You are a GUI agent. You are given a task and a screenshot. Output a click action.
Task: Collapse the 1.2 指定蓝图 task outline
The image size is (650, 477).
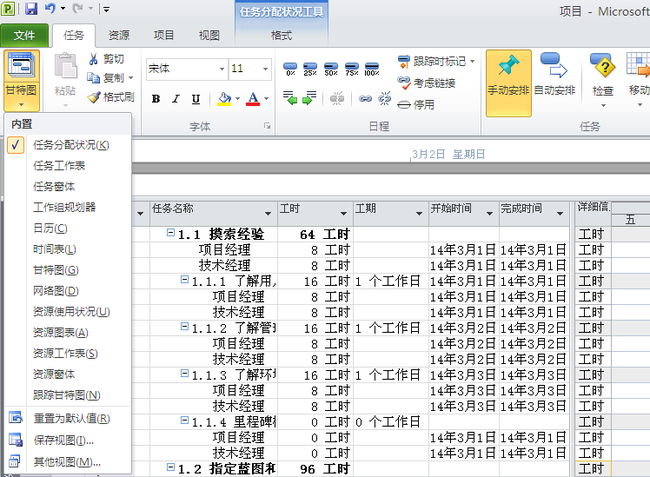coord(170,467)
